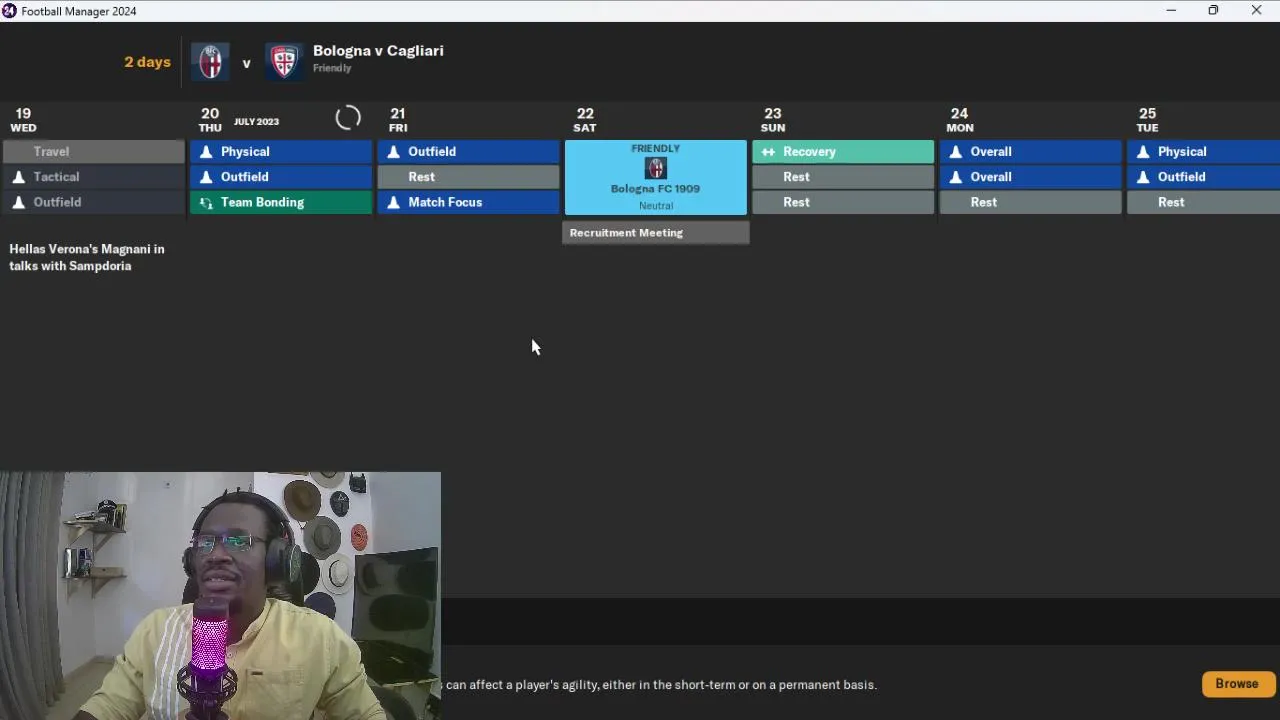This screenshot has height=720, width=1280.
Task: Click the 2 days countdown text
Action: point(147,62)
